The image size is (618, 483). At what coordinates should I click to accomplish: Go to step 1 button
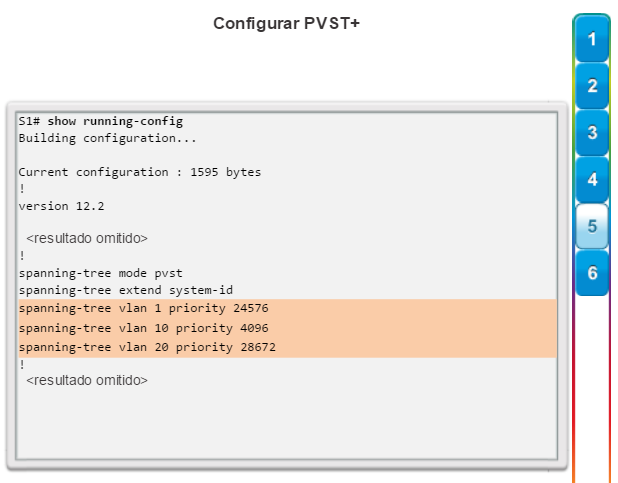(x=592, y=39)
